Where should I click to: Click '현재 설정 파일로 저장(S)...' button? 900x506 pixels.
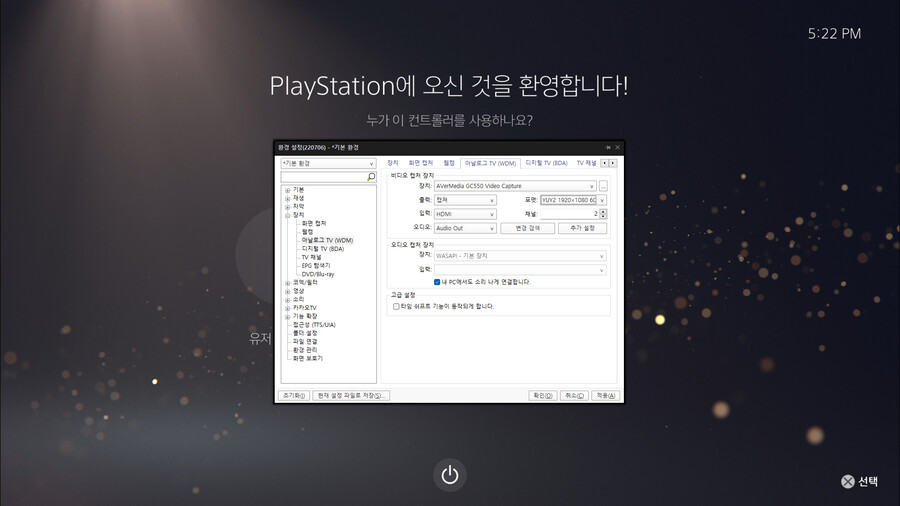[351, 395]
